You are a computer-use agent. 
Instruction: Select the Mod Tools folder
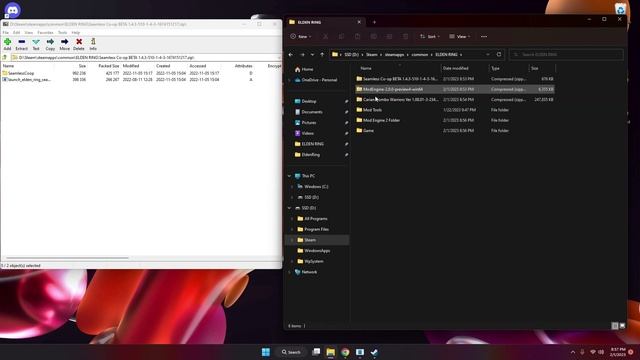click(x=455, y=110)
